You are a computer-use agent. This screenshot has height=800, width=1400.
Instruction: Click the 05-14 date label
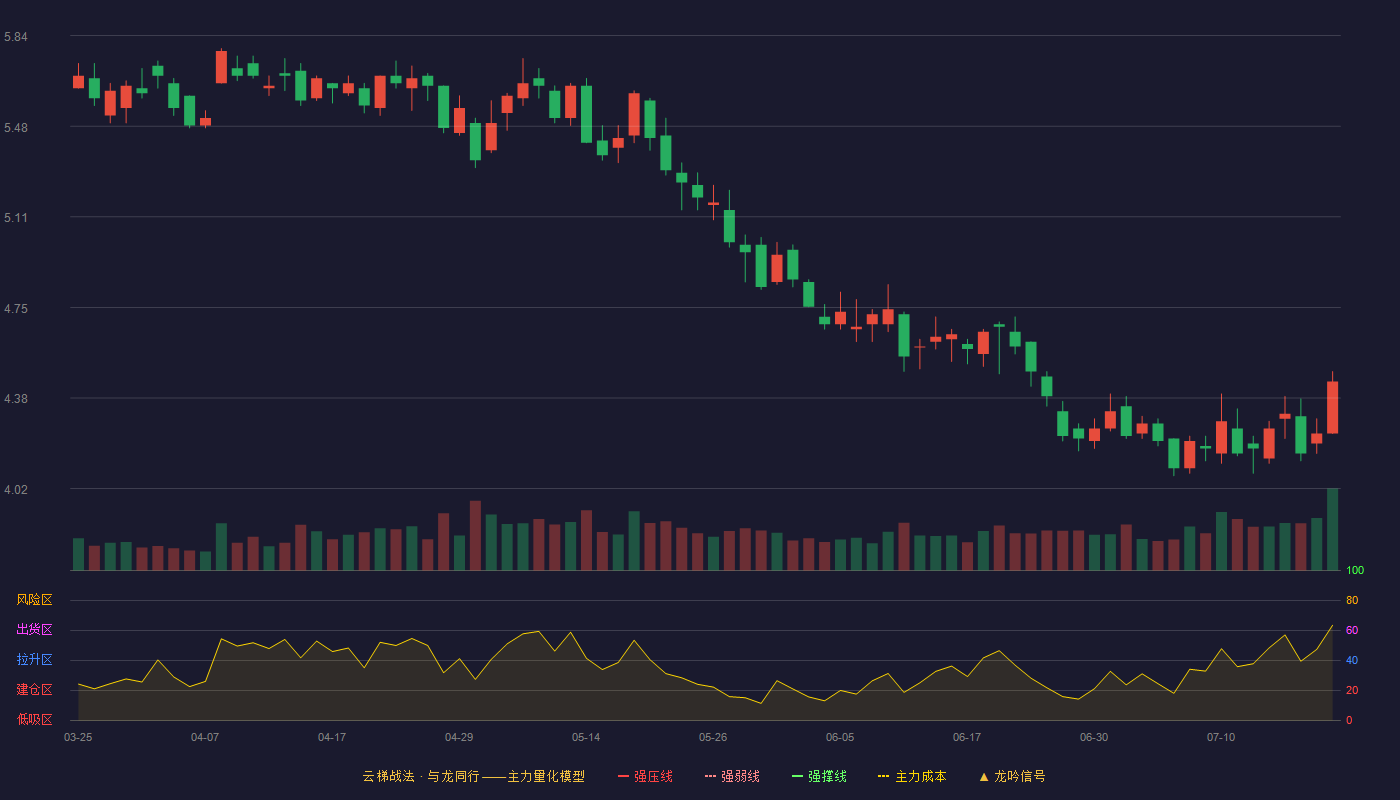click(x=586, y=737)
